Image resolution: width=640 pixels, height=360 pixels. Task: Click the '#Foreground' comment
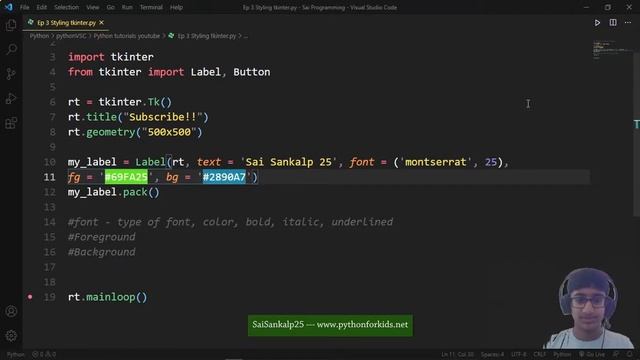tap(102, 237)
